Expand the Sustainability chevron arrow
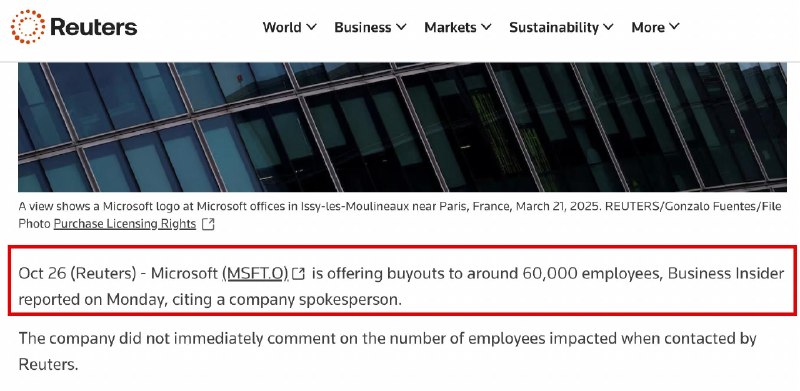 point(608,27)
